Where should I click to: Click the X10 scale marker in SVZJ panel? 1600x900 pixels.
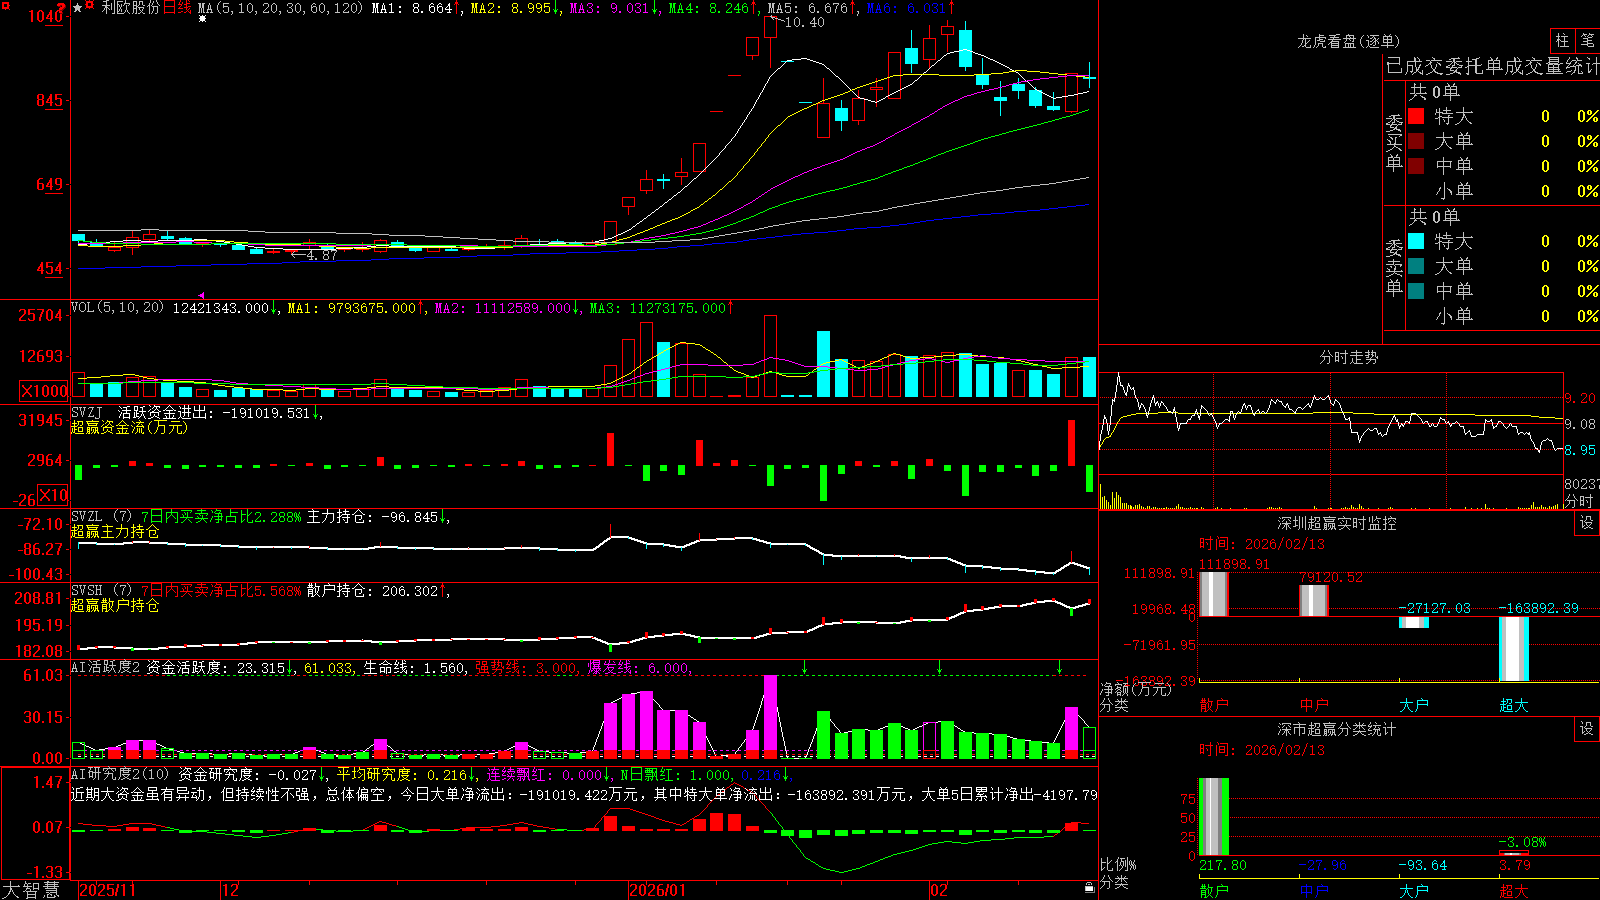(53, 495)
